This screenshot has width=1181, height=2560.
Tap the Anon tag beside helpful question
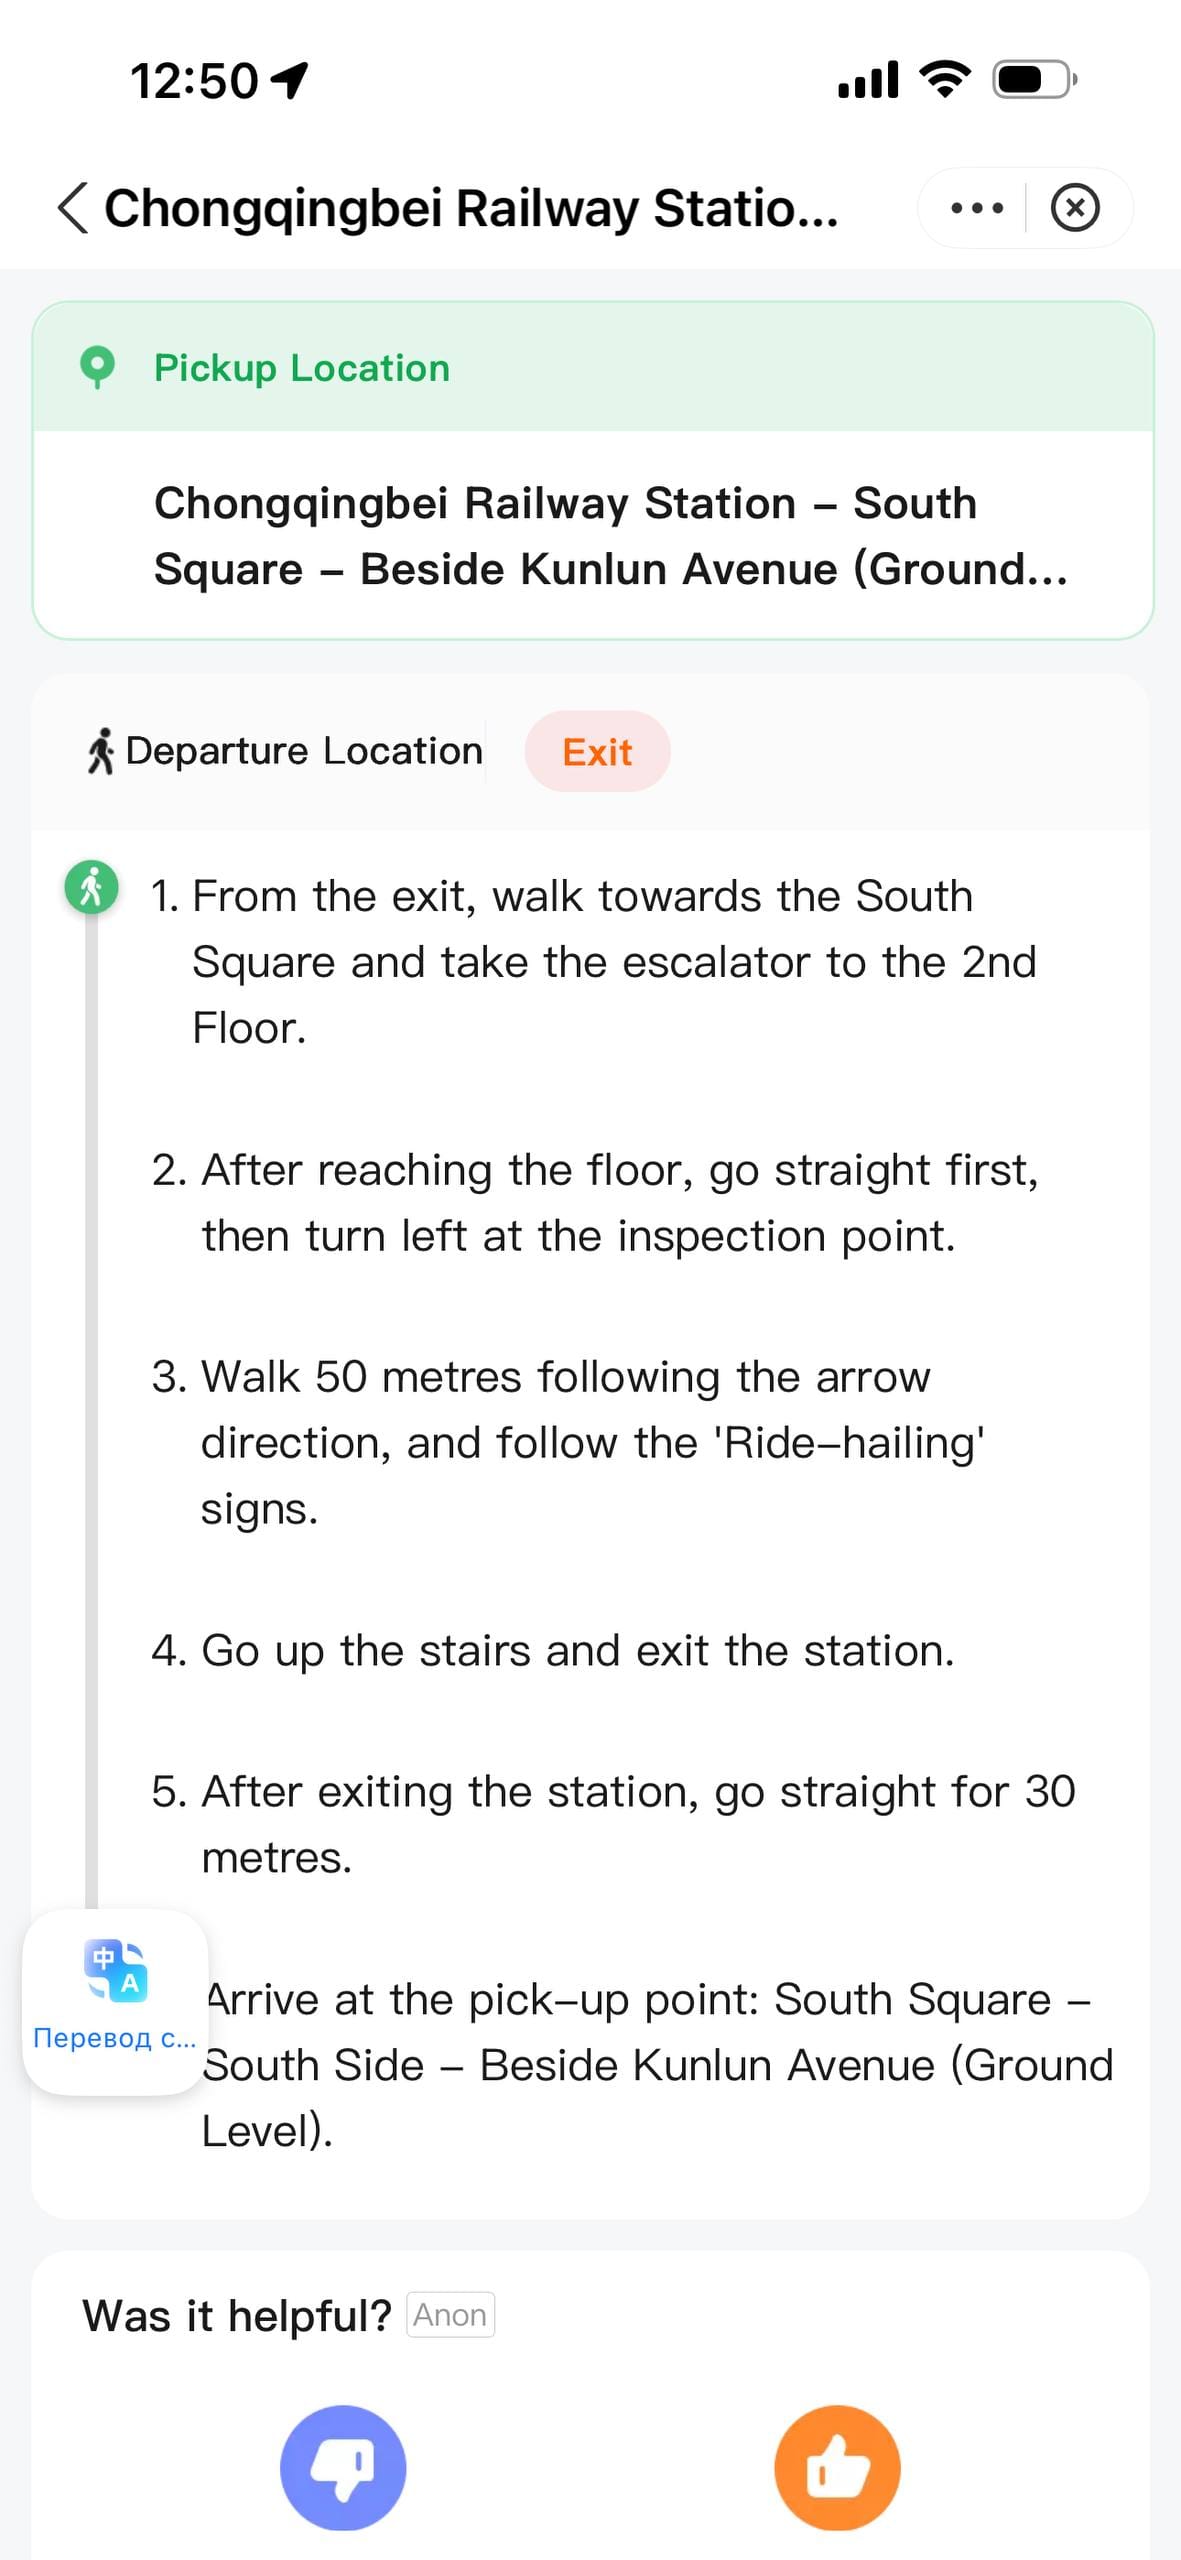click(450, 2315)
